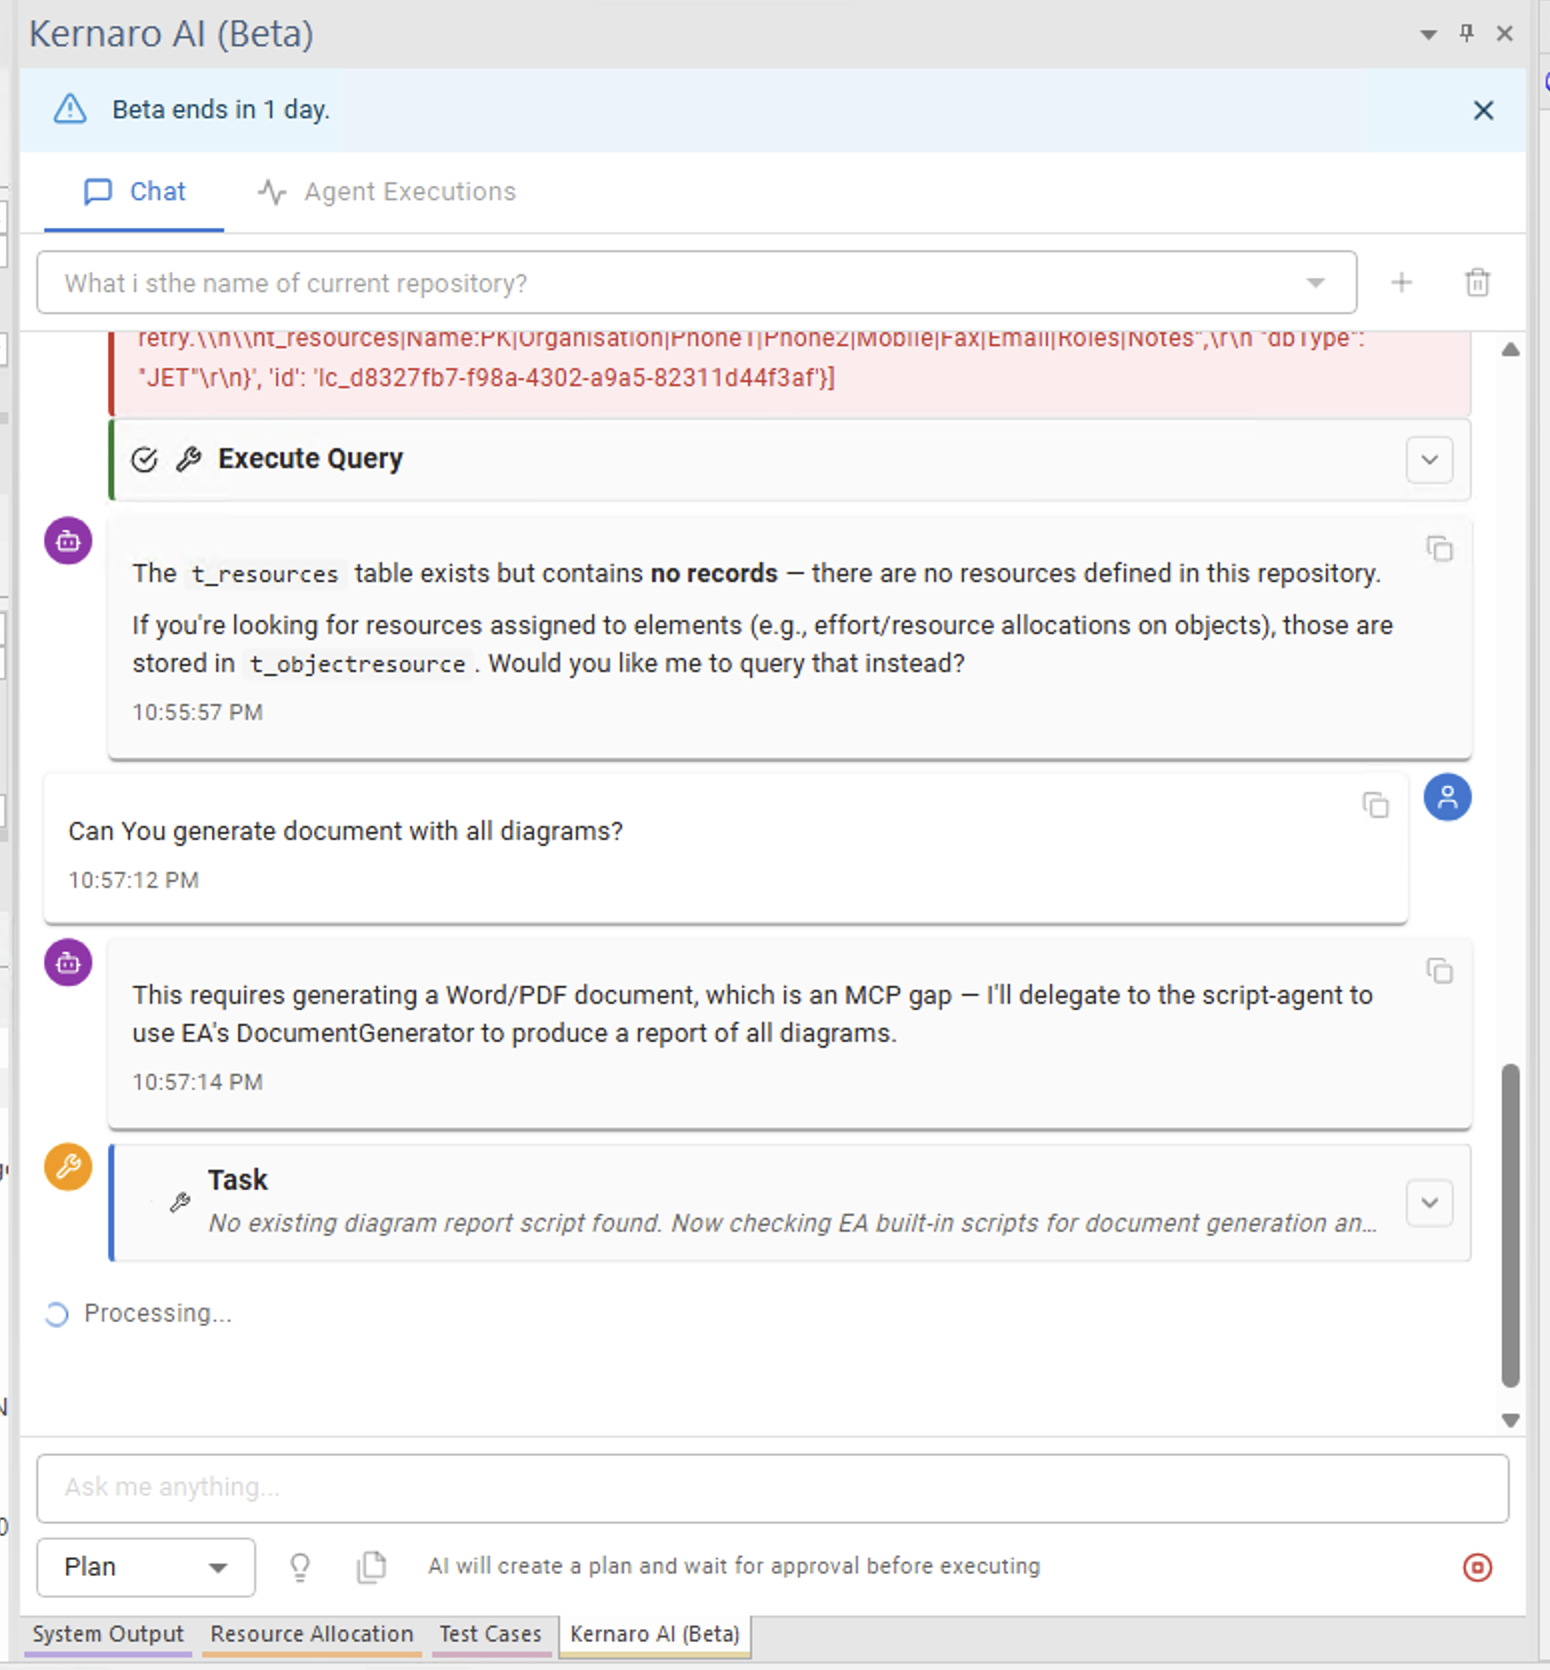
Task: Click the 10:57:12 PM timestamp
Action: tap(134, 880)
